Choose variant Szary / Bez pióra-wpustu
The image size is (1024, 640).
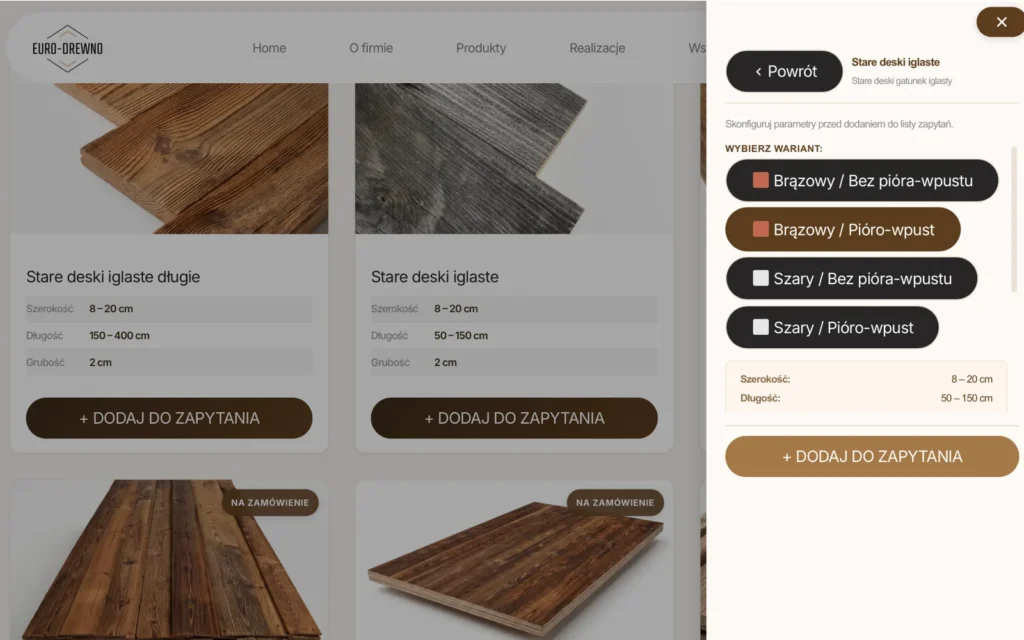pos(852,278)
